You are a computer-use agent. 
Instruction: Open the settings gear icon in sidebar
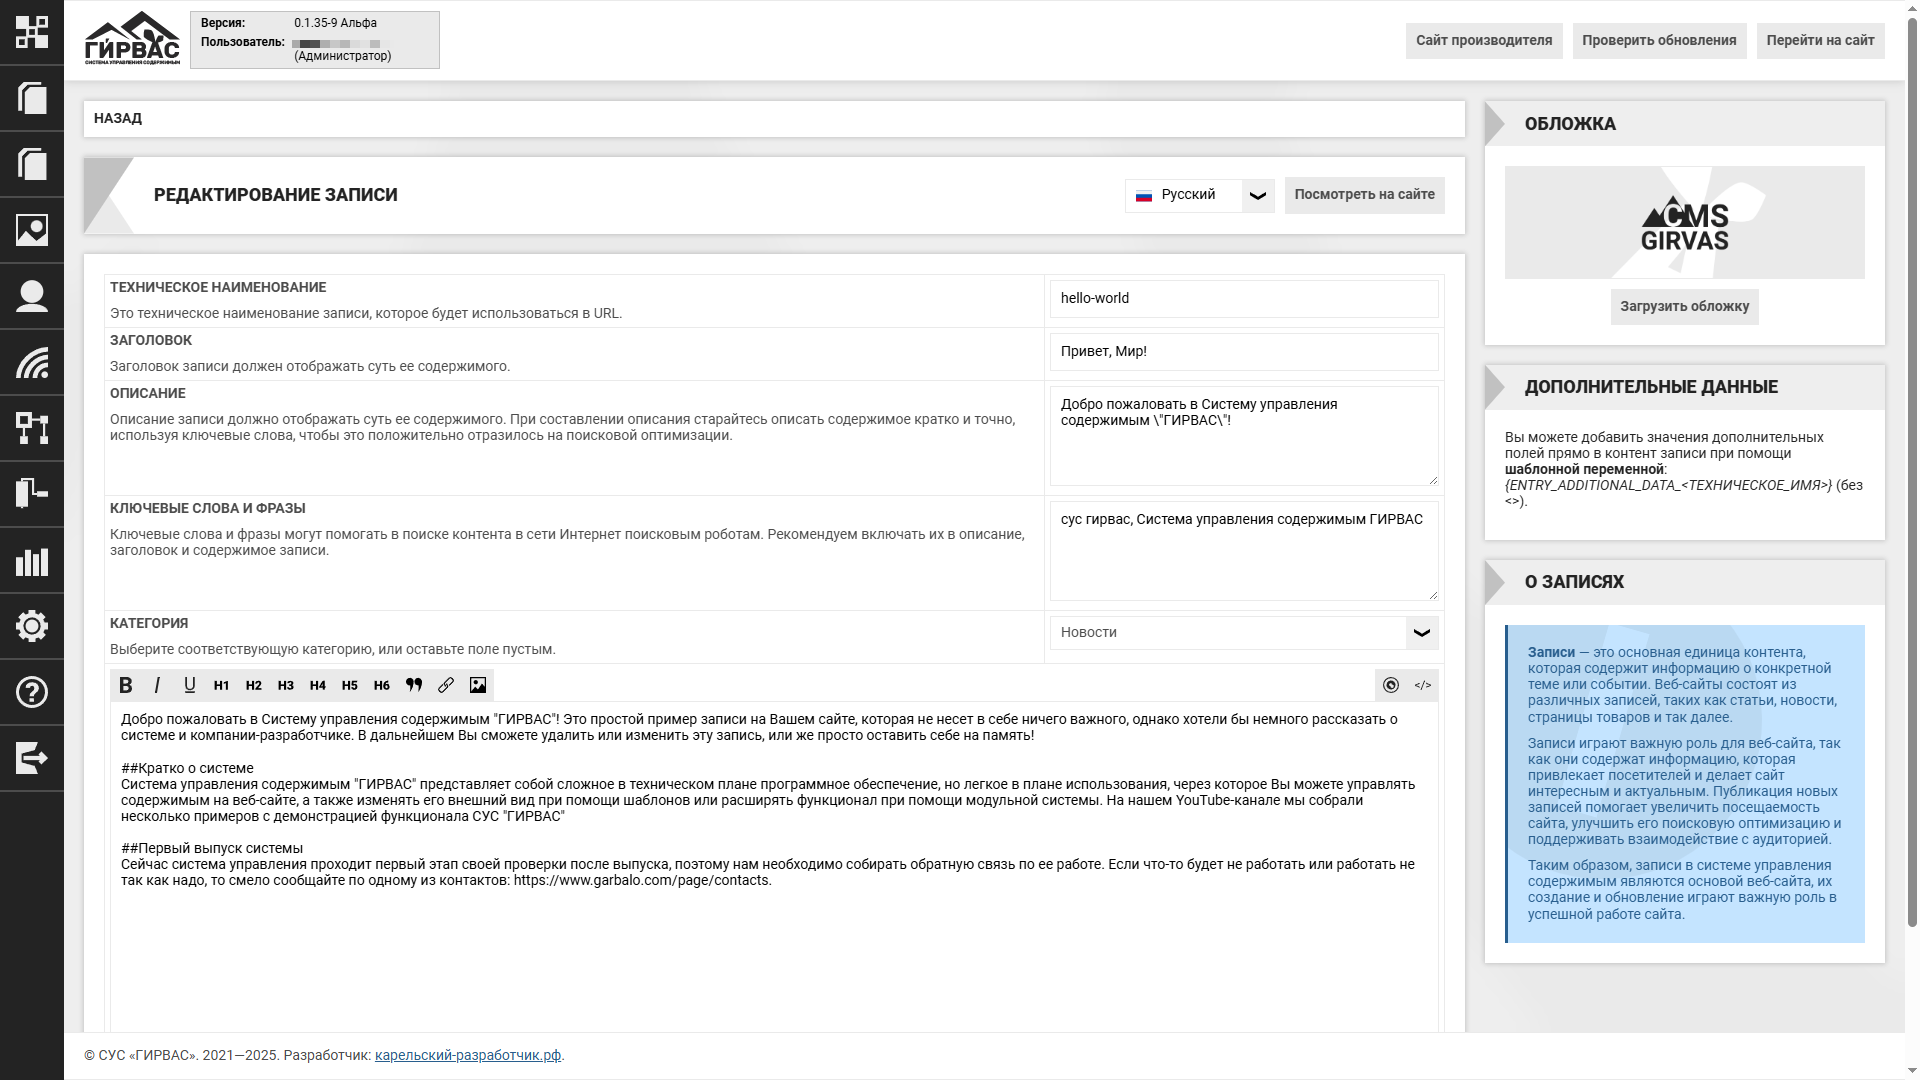32,626
